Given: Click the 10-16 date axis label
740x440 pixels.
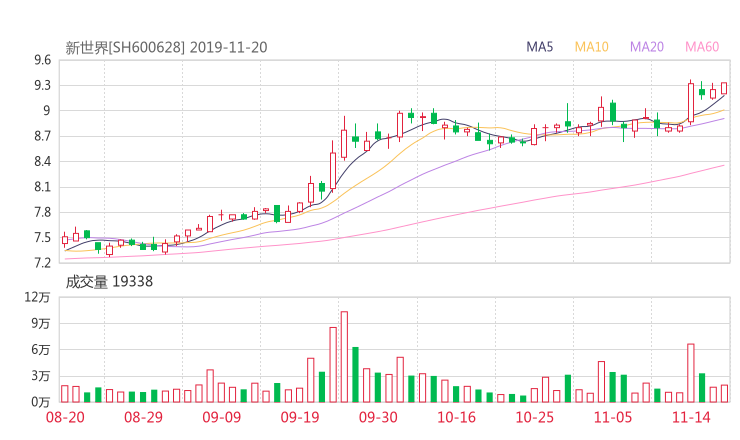Looking at the screenshot, I should pos(457,417).
